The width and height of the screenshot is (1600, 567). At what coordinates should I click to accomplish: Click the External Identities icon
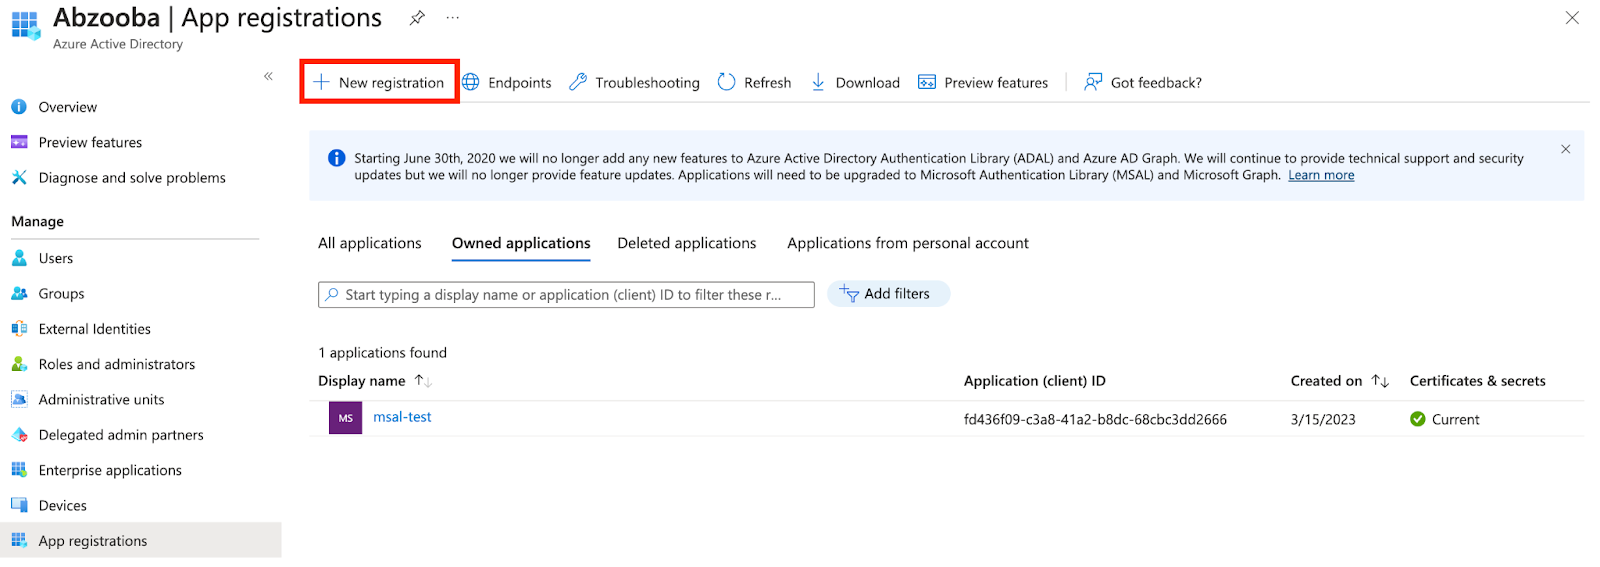click(19, 328)
